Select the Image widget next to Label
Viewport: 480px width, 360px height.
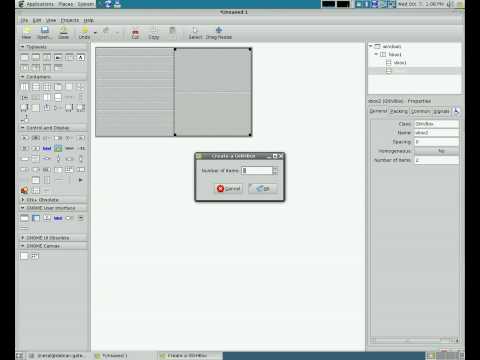[x=58, y=148]
